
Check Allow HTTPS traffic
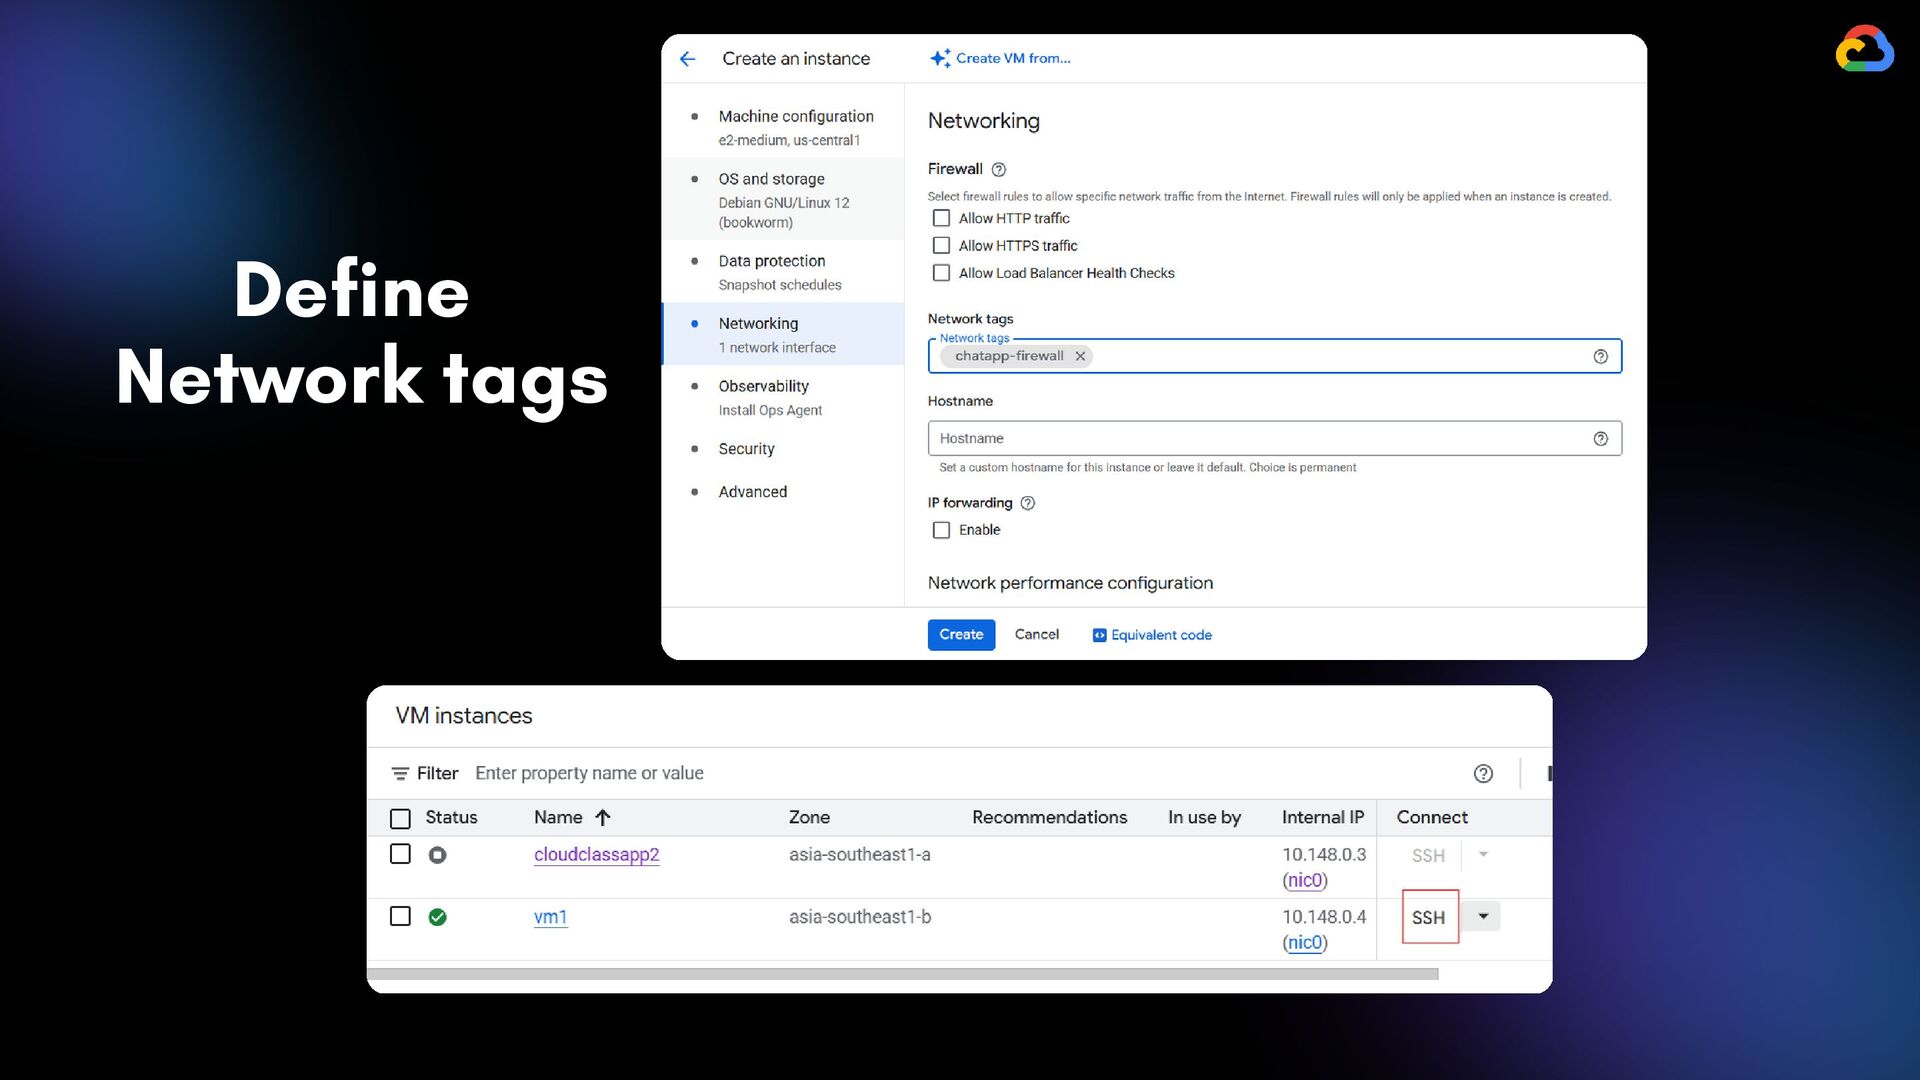coord(941,246)
